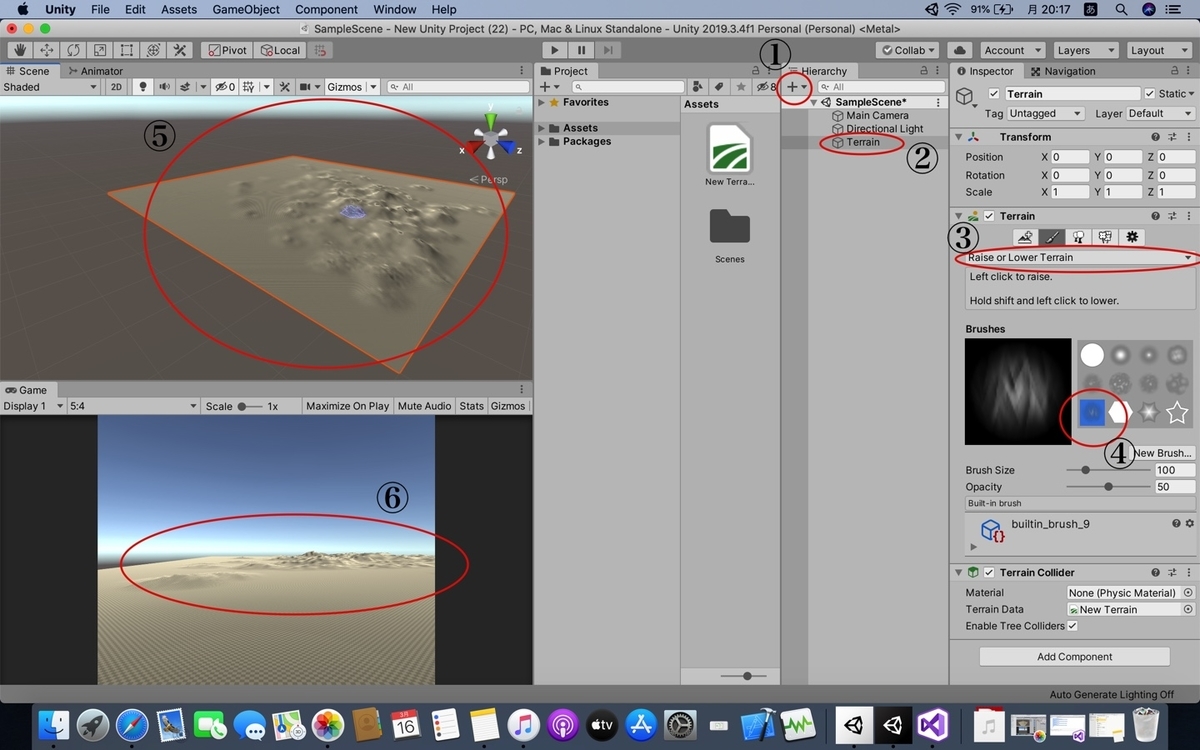Toggle 2D view mode in Scene
Viewport: 1200px width, 750px height.
point(116,87)
